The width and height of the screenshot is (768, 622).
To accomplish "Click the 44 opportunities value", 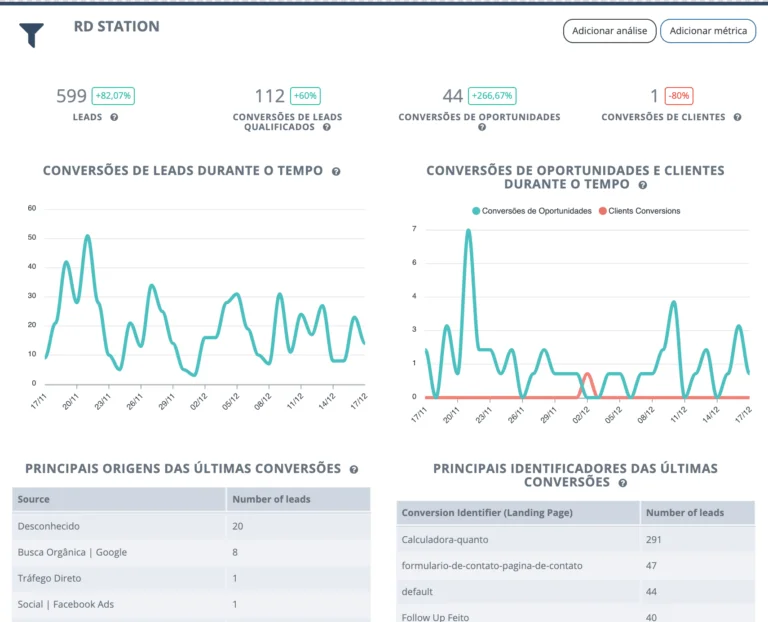I will (453, 96).
